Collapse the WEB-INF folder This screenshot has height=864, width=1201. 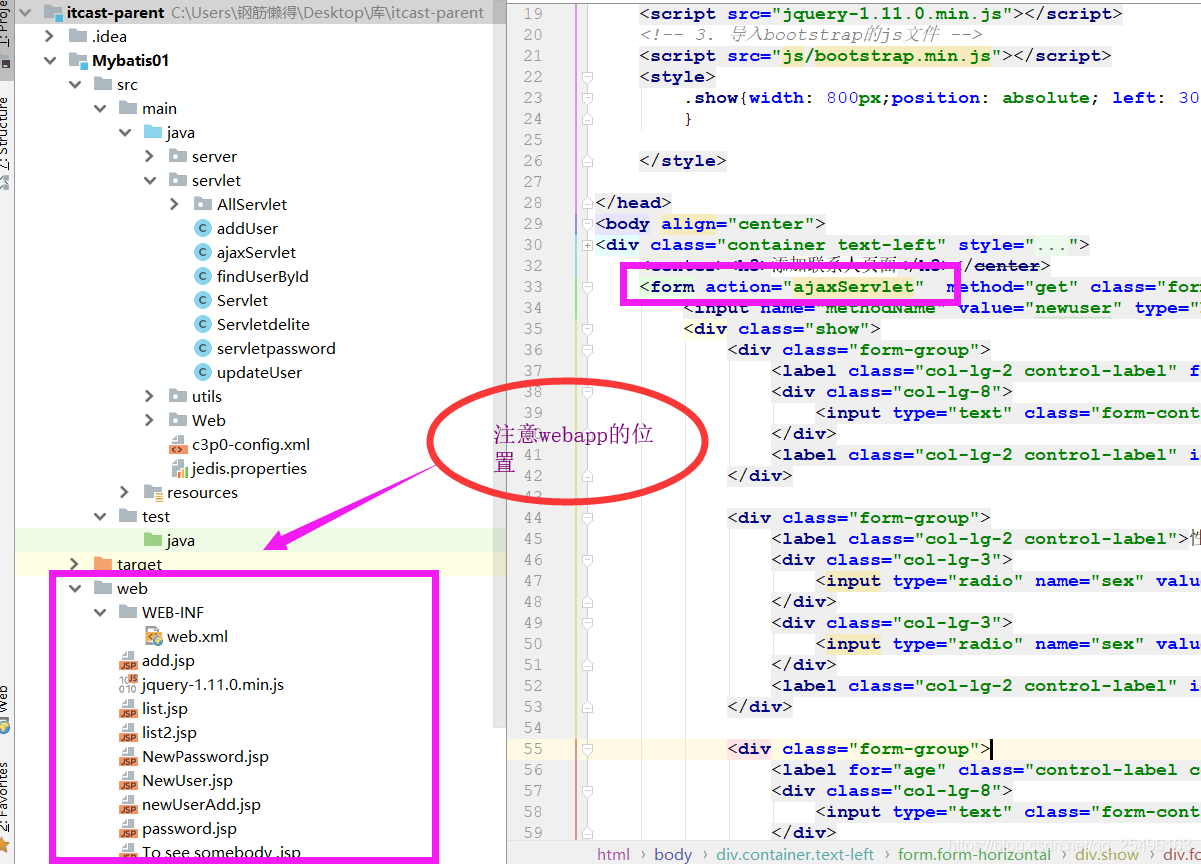[100, 612]
